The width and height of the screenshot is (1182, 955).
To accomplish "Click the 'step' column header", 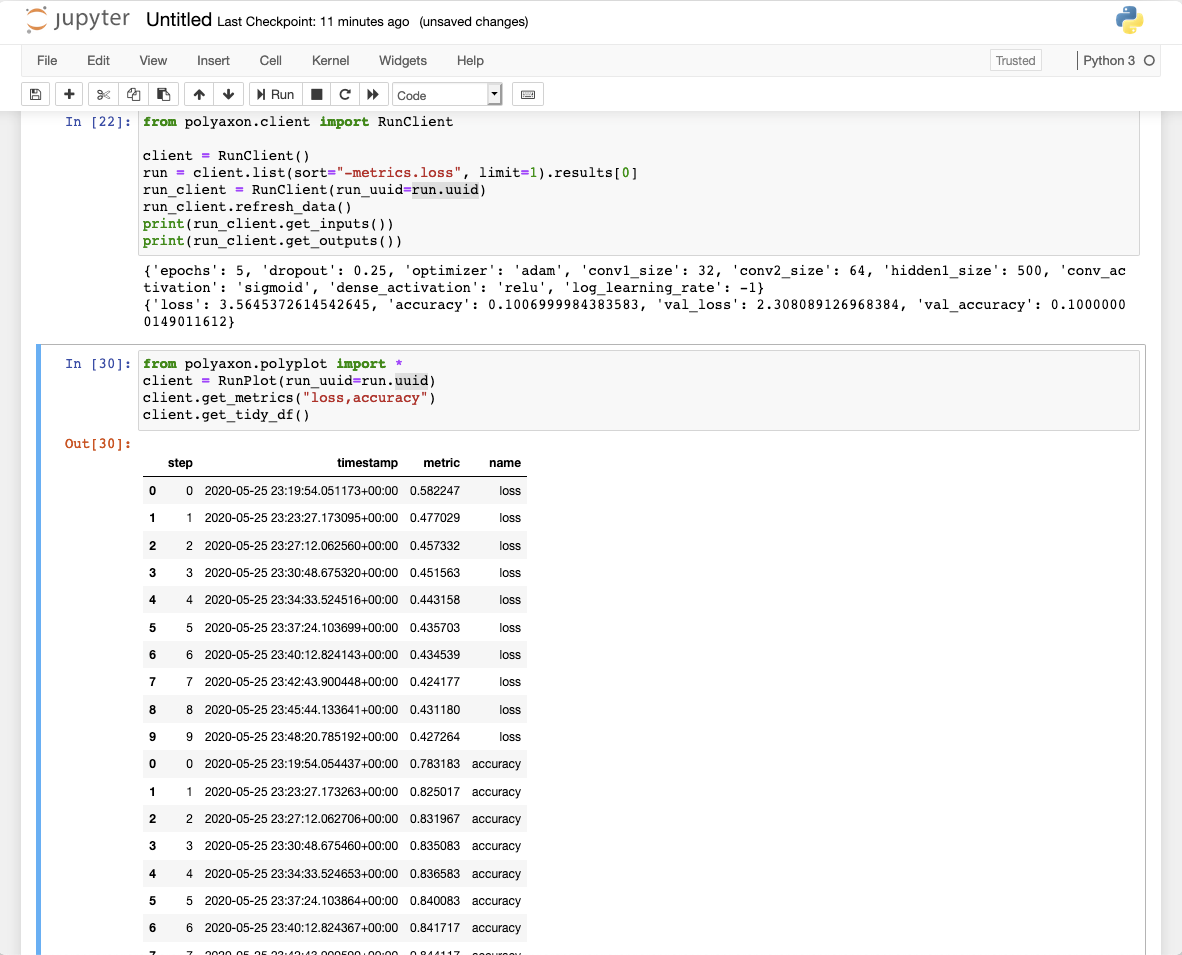I will [180, 463].
